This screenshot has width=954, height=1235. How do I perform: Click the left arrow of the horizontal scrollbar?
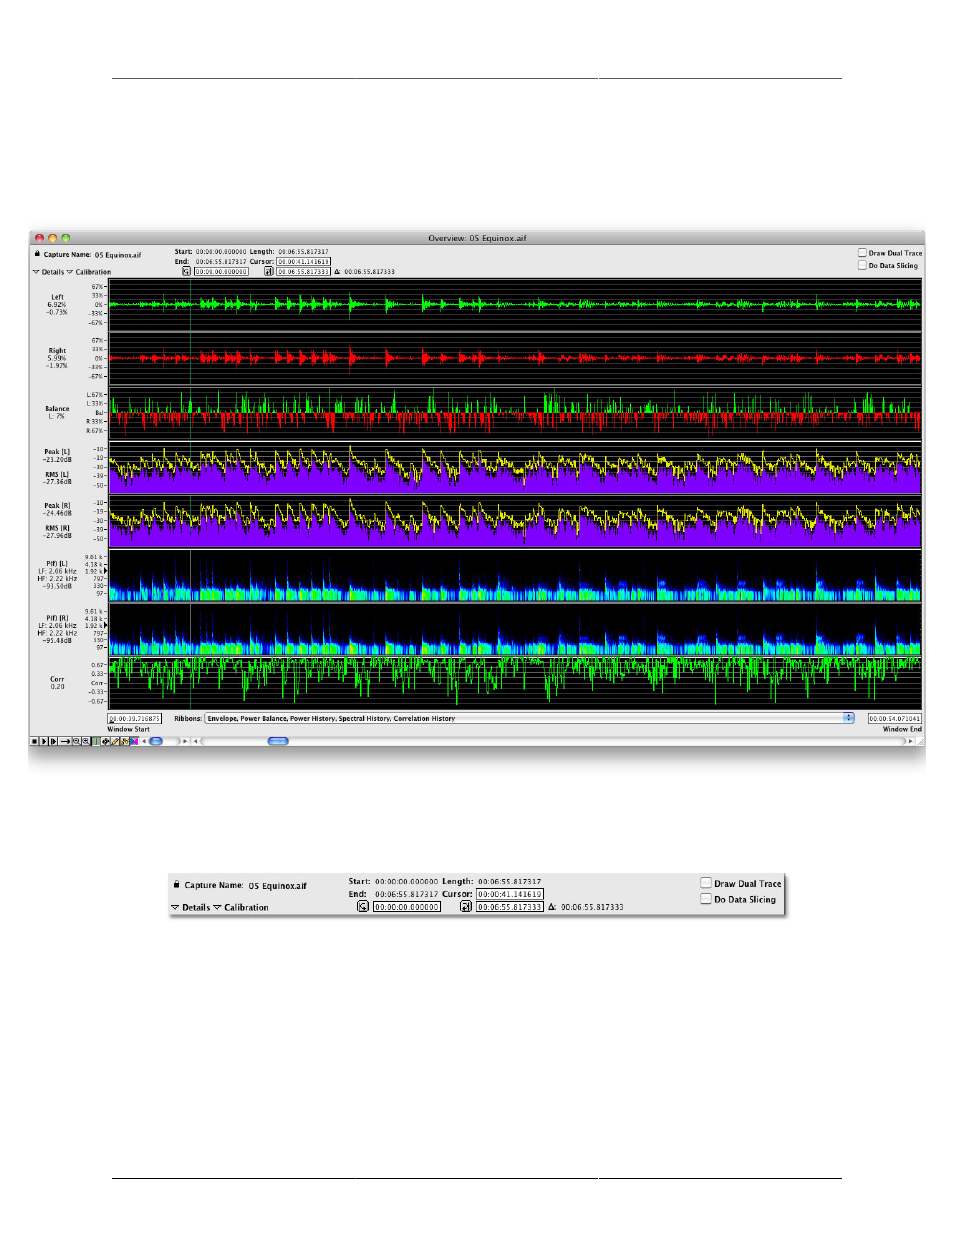[x=195, y=741]
